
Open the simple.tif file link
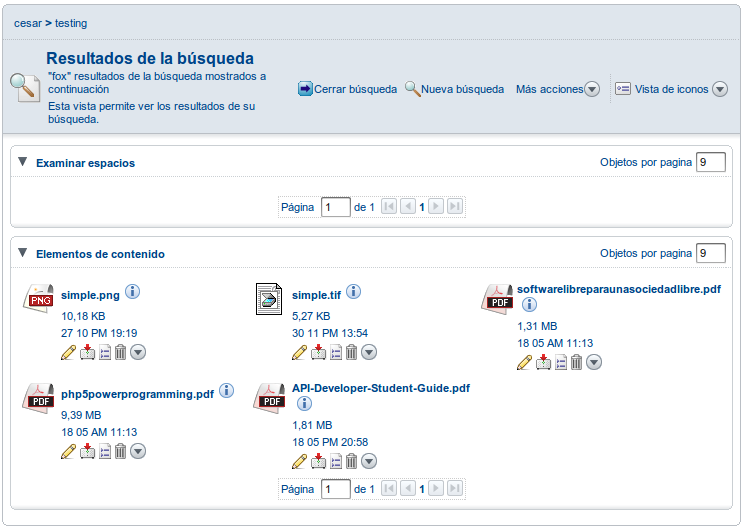tap(316, 295)
